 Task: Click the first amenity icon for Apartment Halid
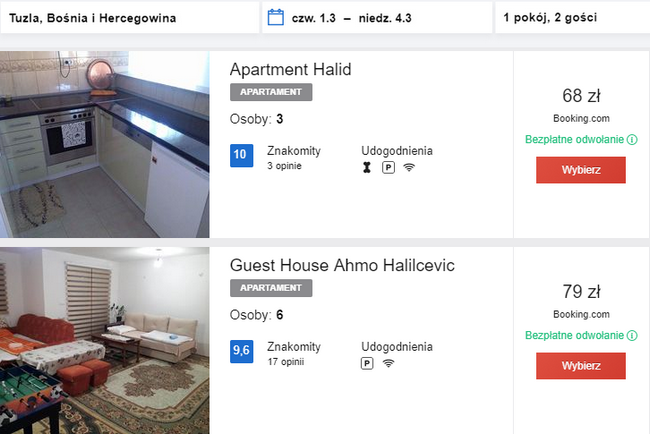[368, 167]
